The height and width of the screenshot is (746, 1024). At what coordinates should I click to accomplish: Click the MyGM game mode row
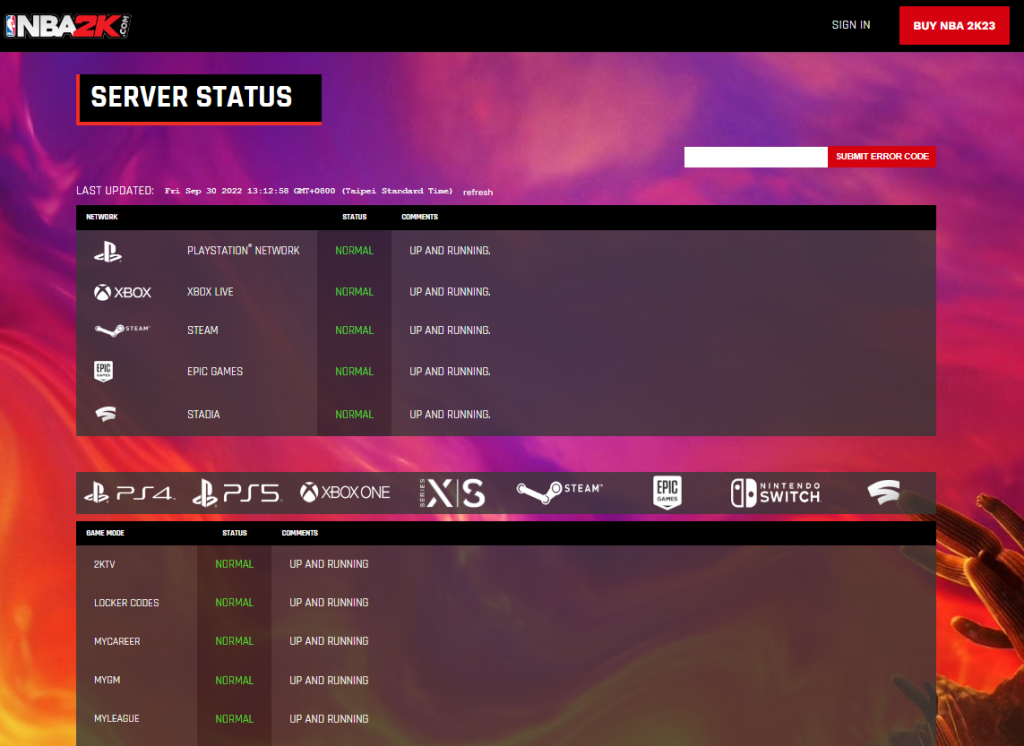tap(505, 680)
